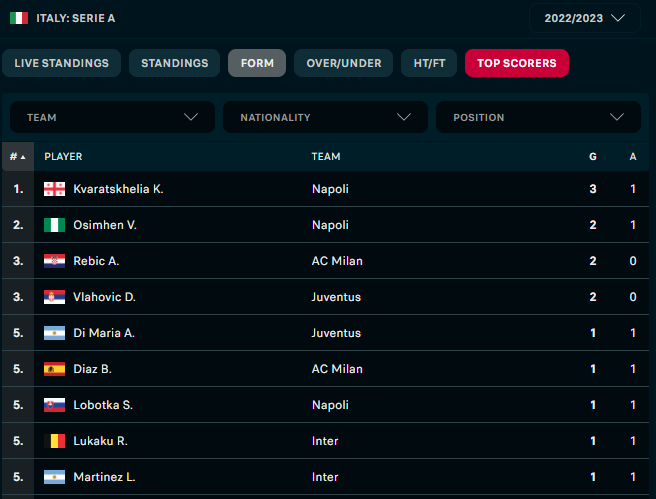Open the OVER/UNDER tab
This screenshot has width=656, height=499.
point(343,63)
